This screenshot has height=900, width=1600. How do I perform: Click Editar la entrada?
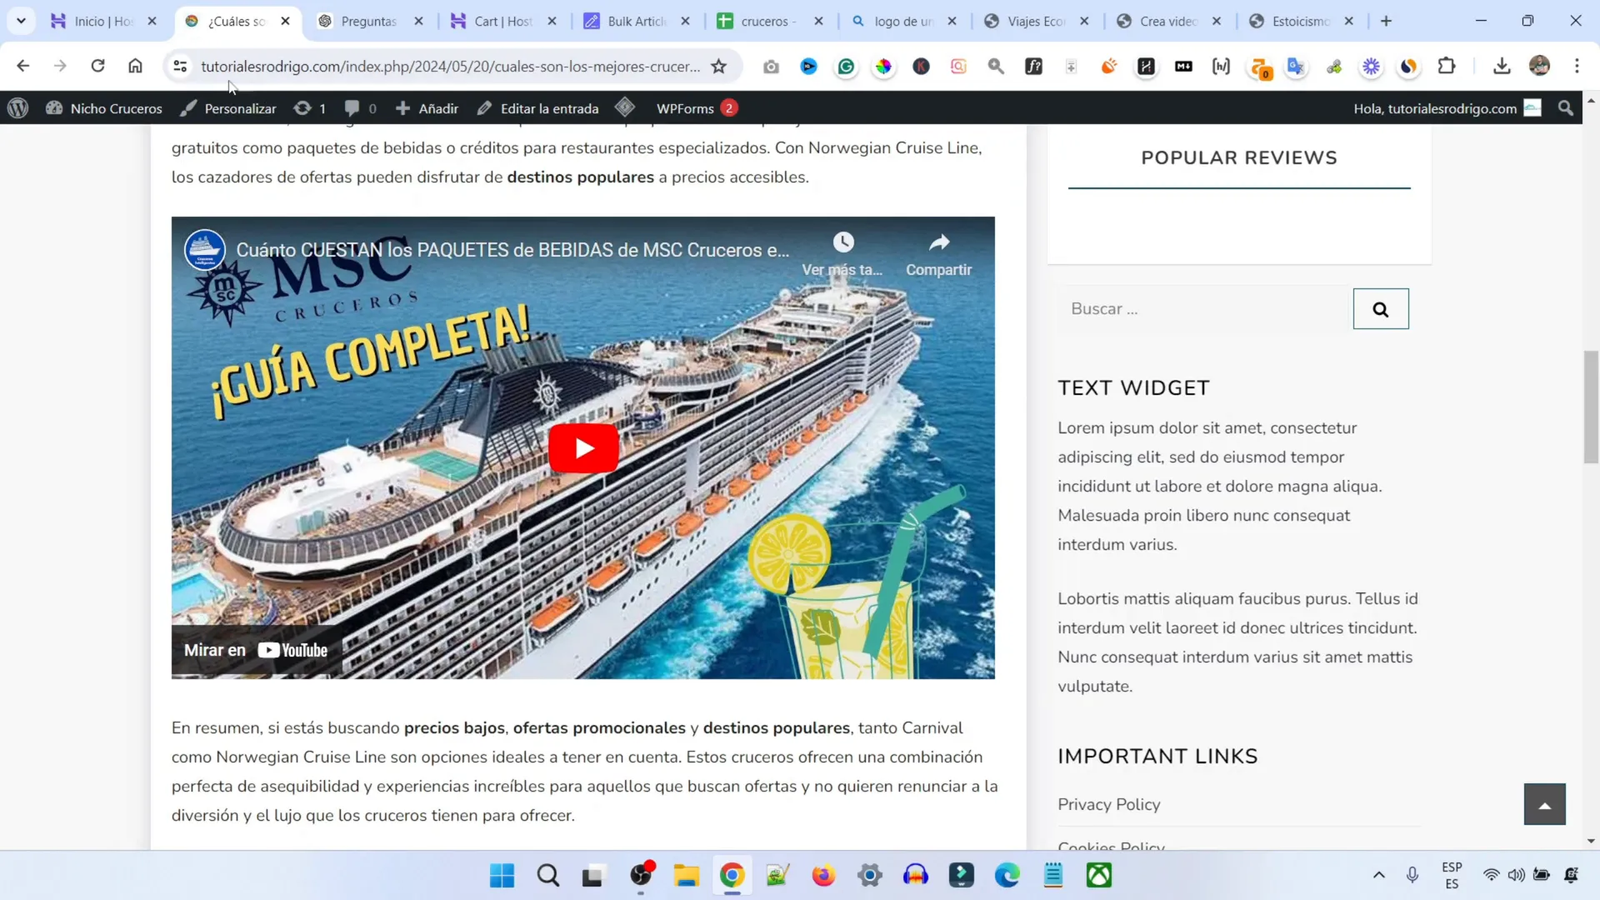[538, 108]
